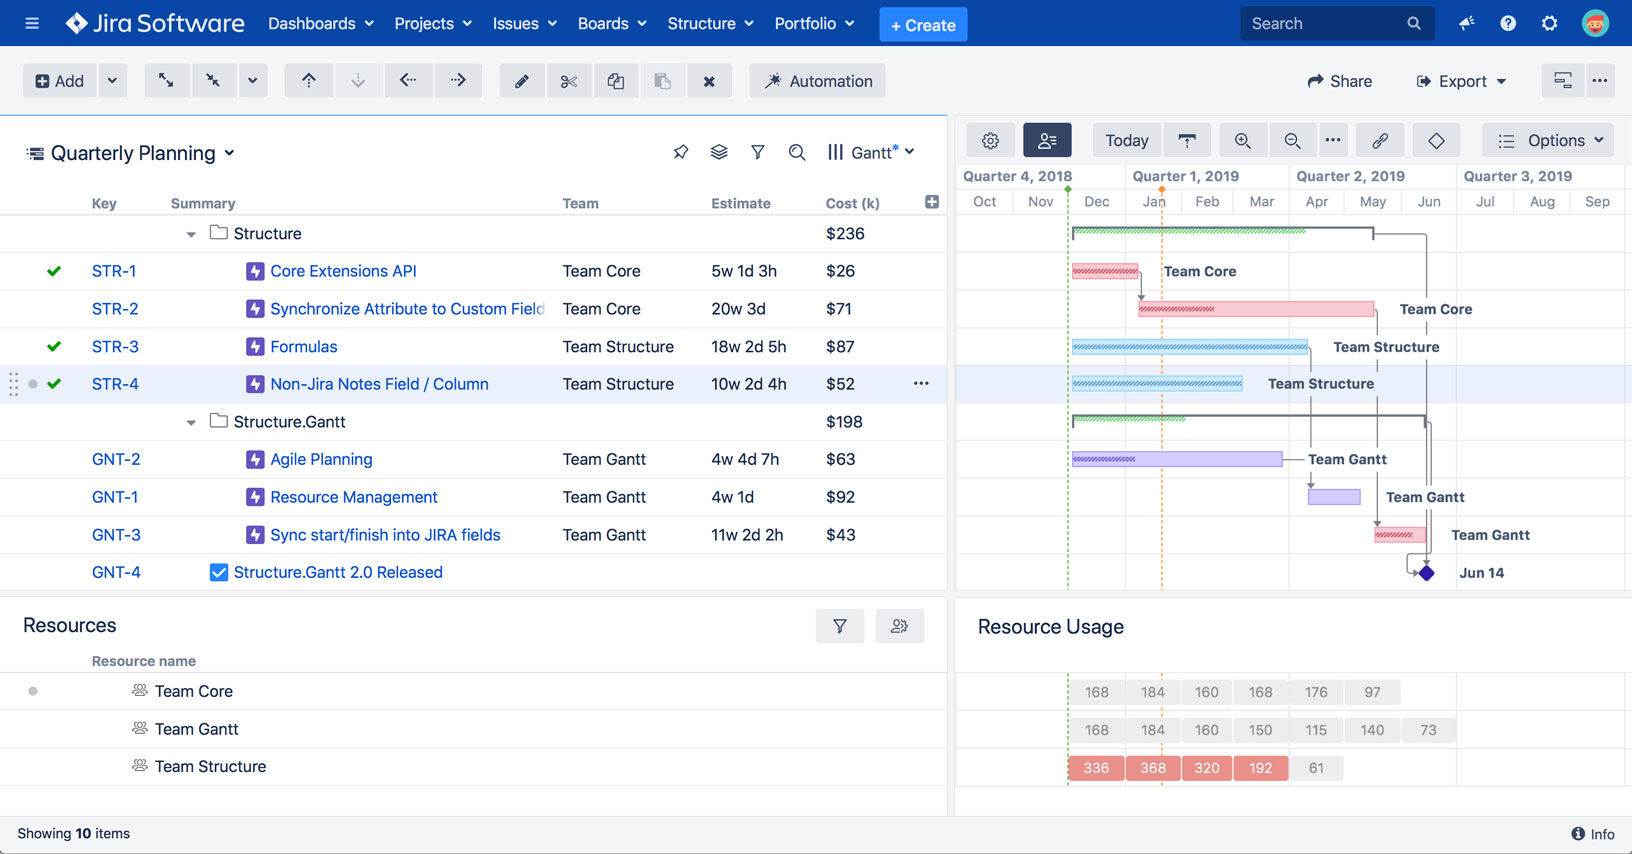1632x854 pixels.
Task: Click the pin icon near Quarterly Planning
Action: [681, 152]
